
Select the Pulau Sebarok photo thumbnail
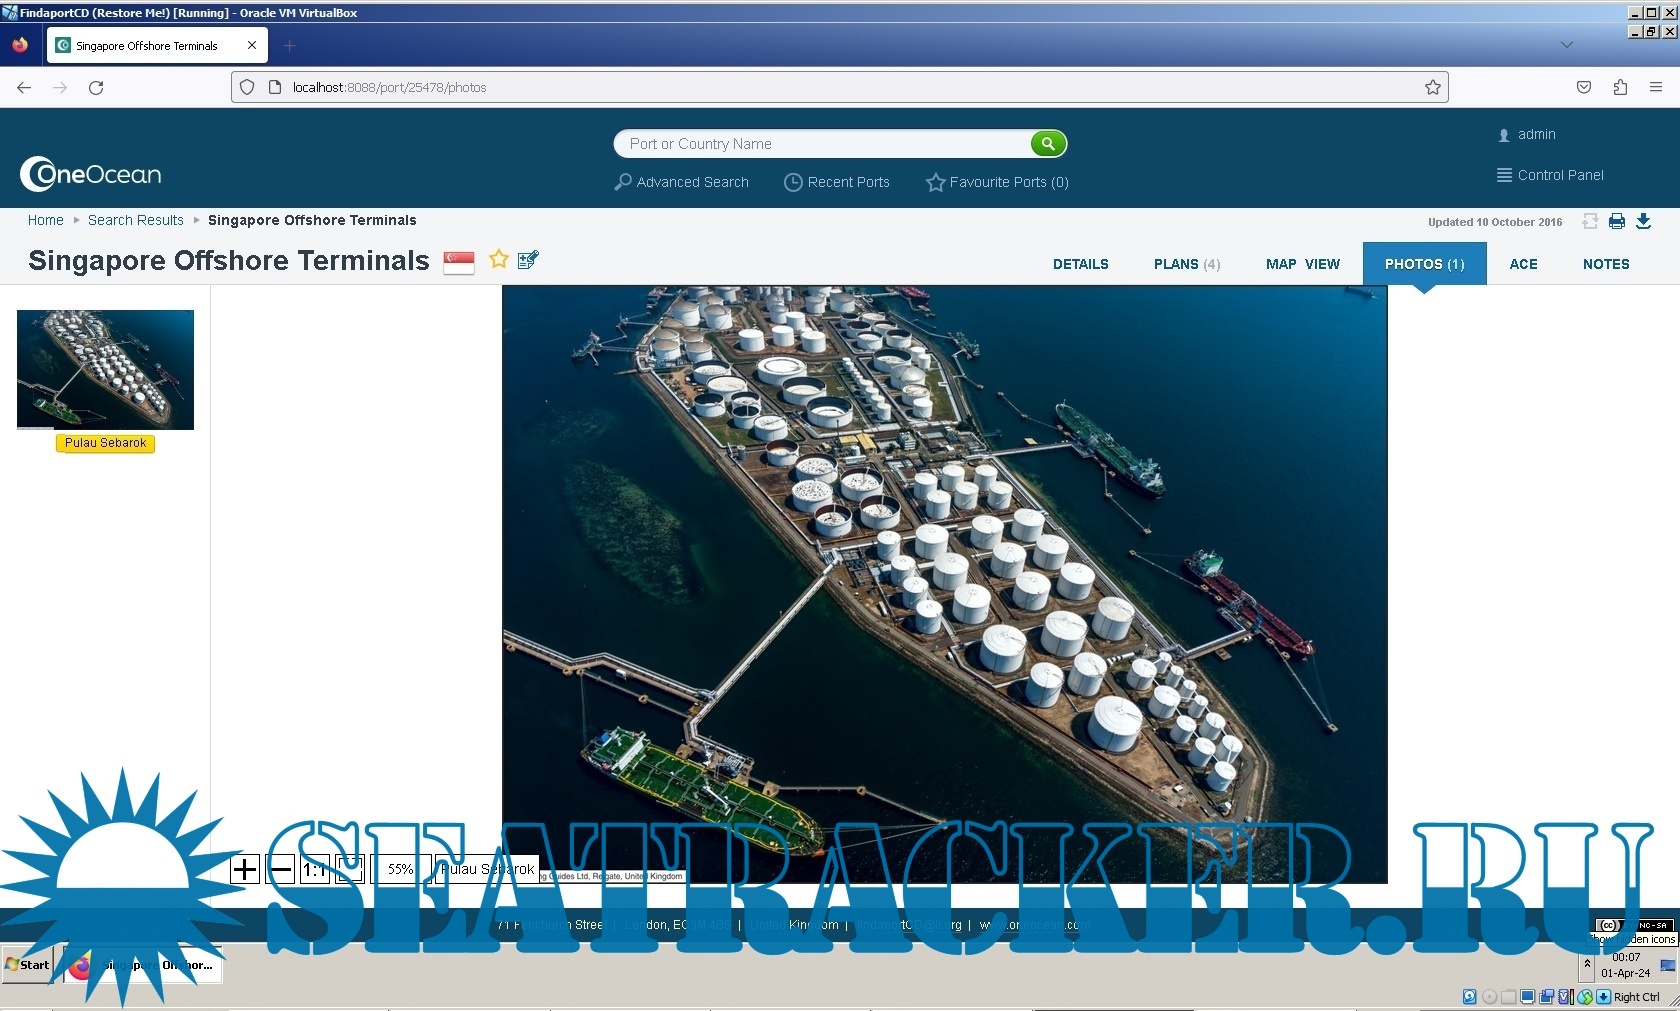(x=105, y=369)
